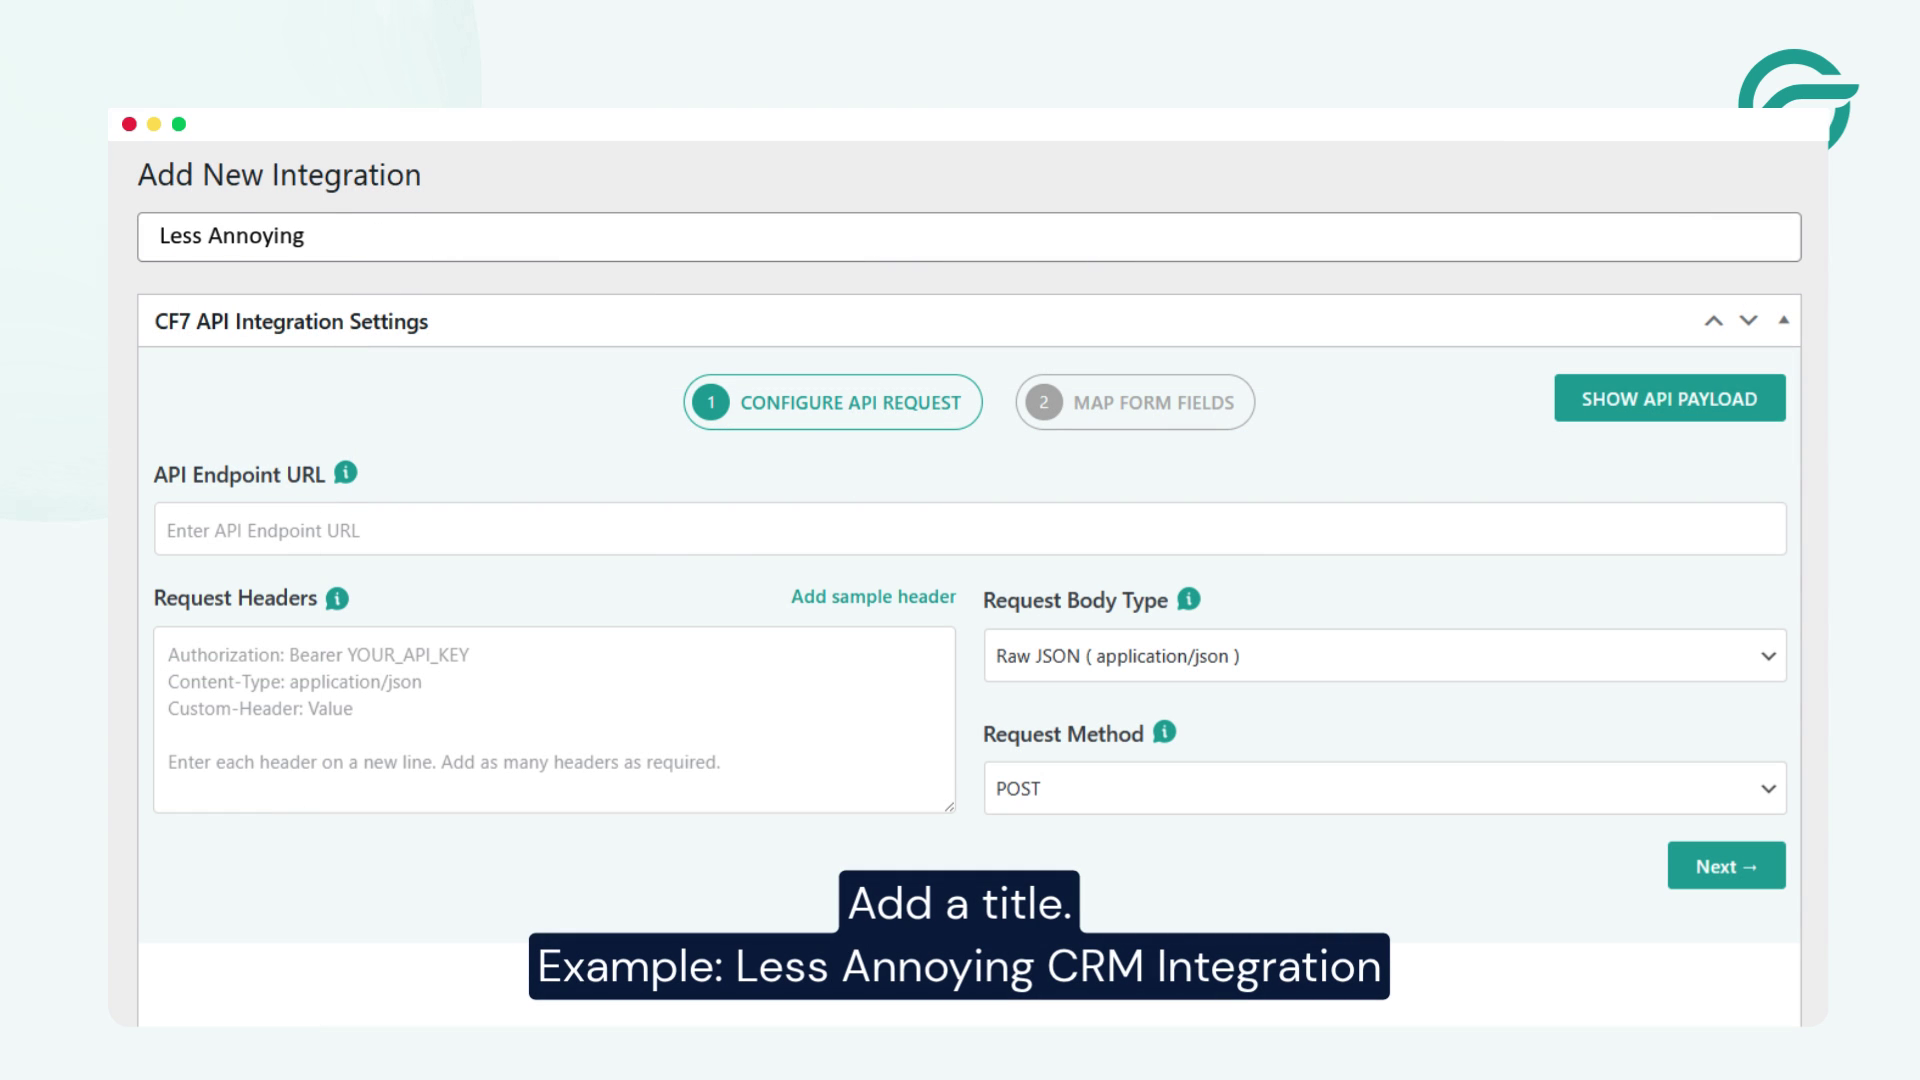
Task: Select the Configure API Request step
Action: pos(832,402)
